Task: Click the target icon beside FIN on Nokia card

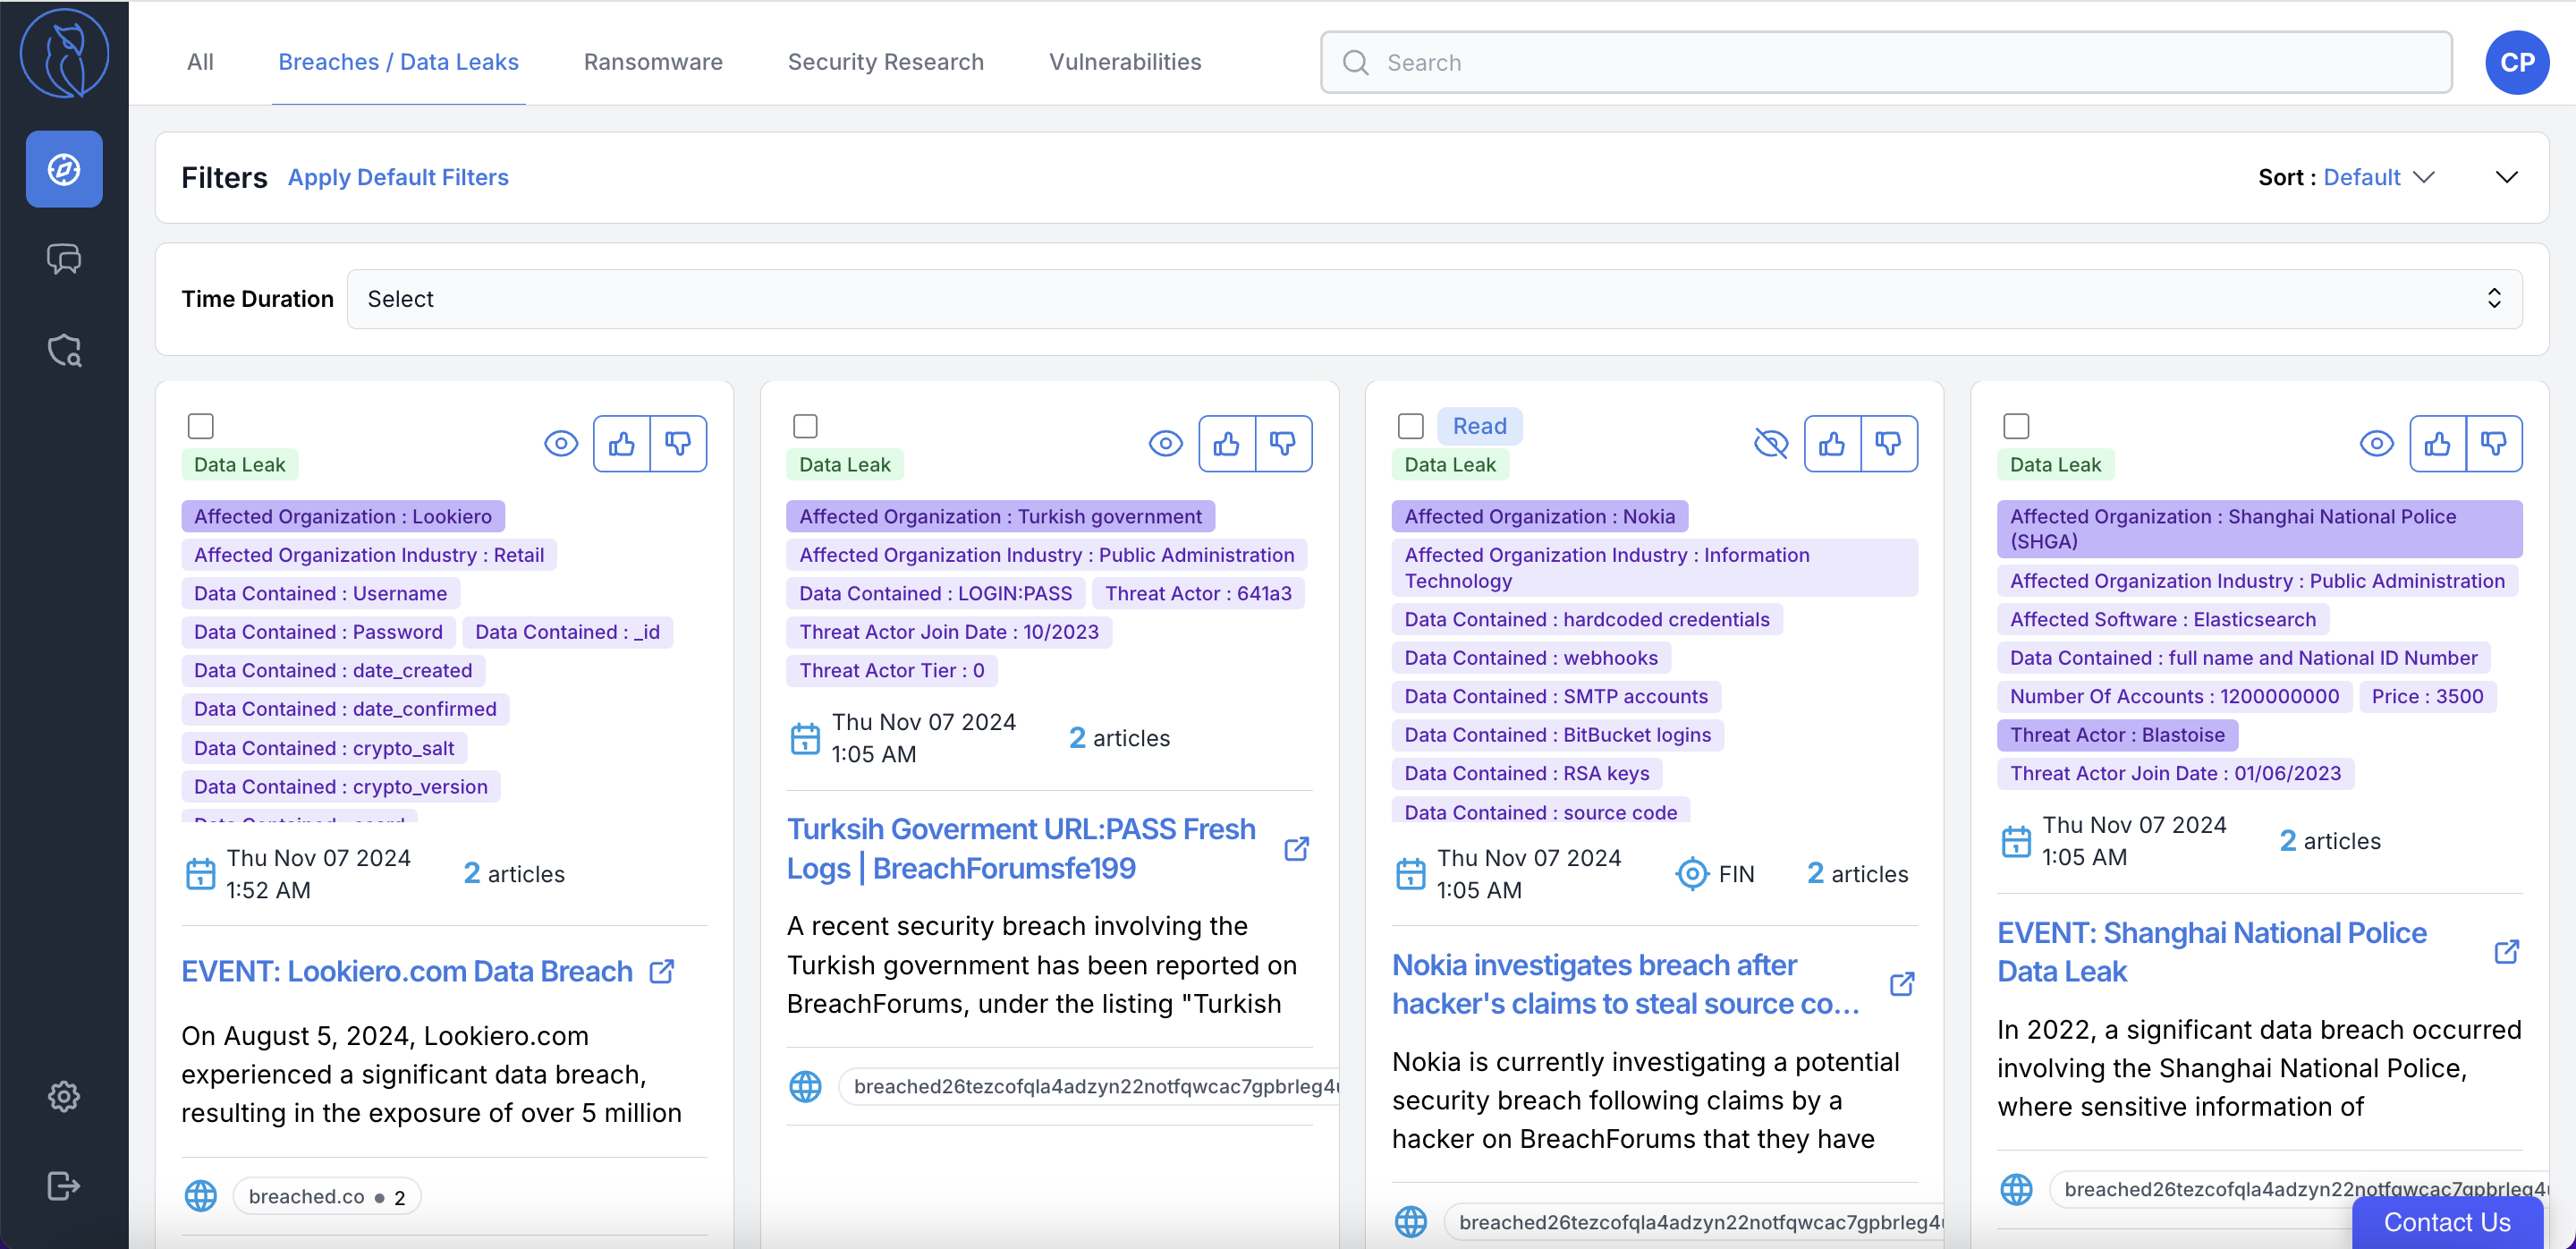Action: [x=1692, y=874]
